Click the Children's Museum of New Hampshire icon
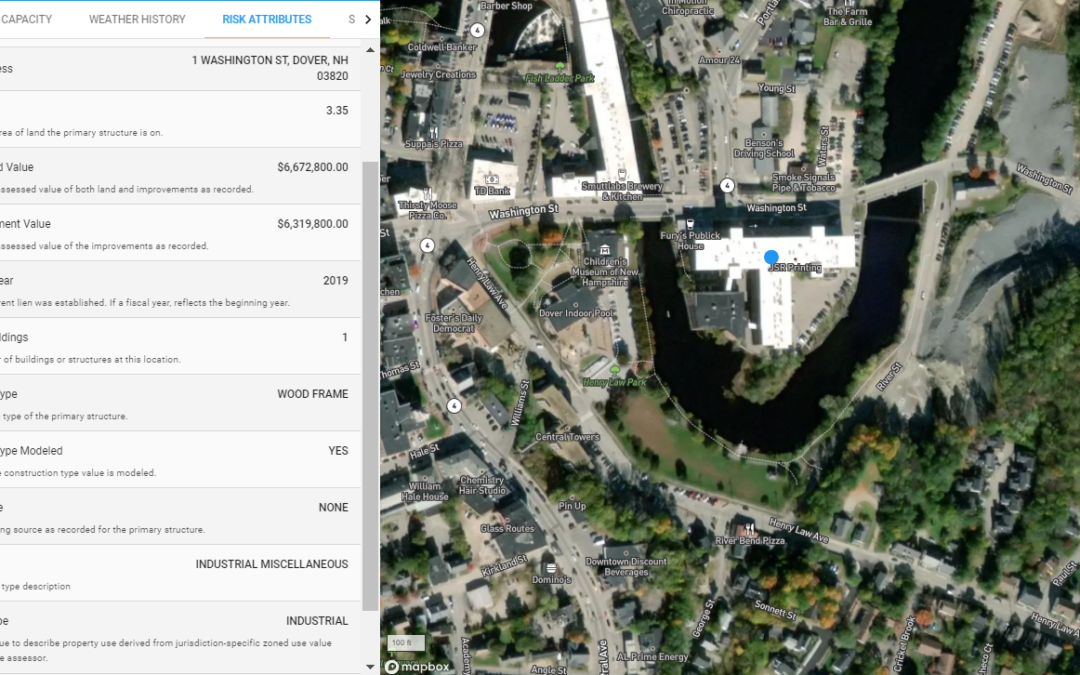1080x675 pixels. click(x=604, y=249)
